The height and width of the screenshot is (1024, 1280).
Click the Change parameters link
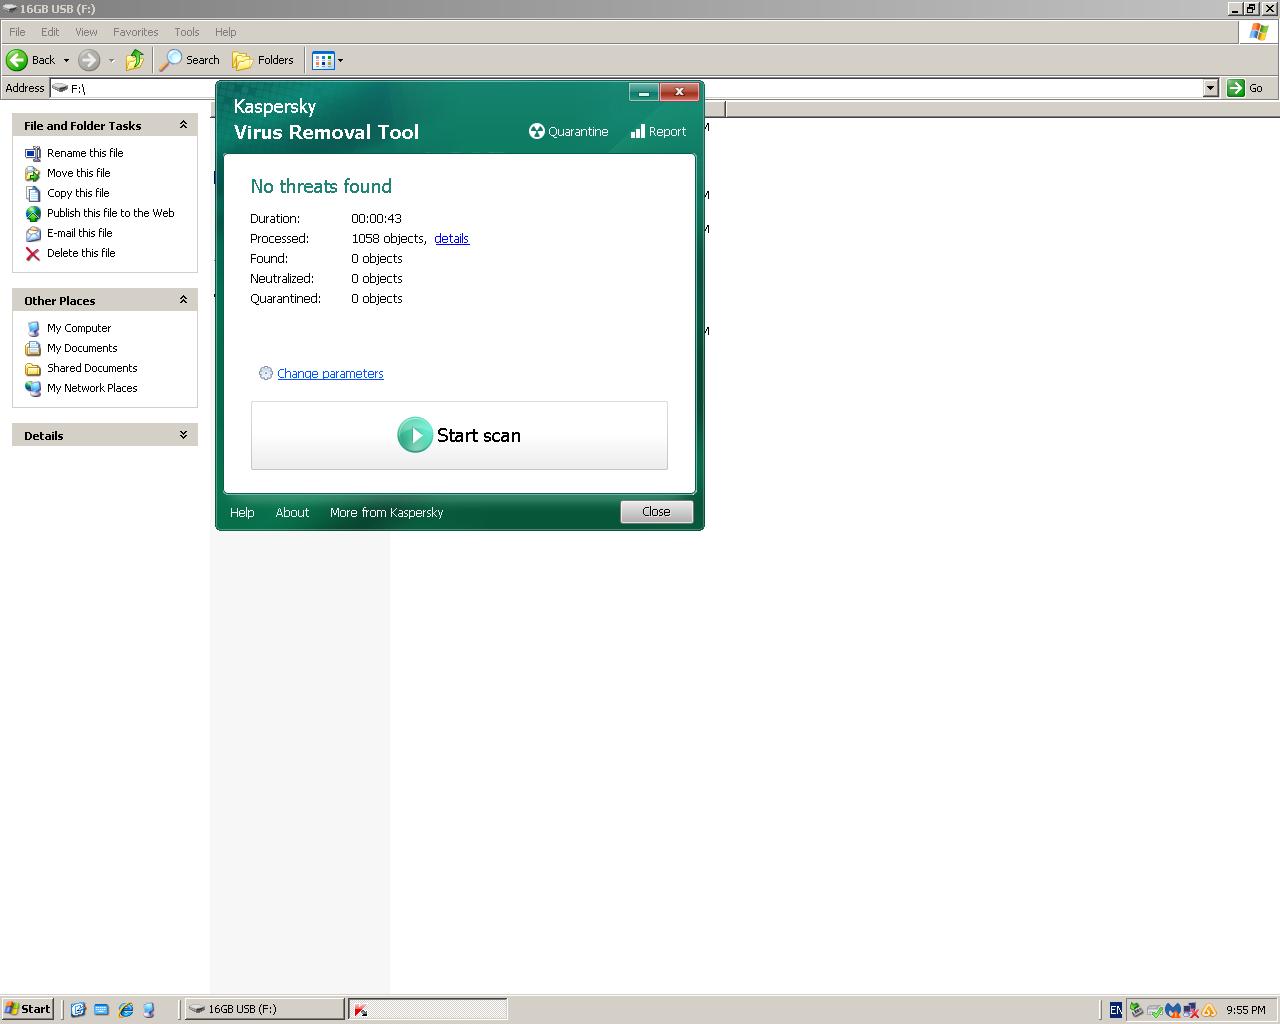(330, 373)
